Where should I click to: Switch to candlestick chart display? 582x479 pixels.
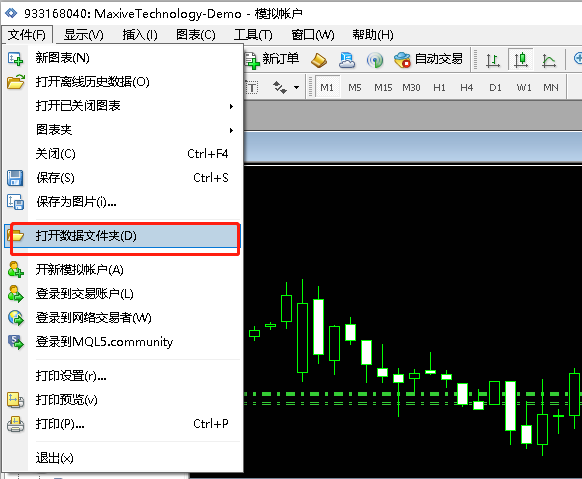pos(521,59)
